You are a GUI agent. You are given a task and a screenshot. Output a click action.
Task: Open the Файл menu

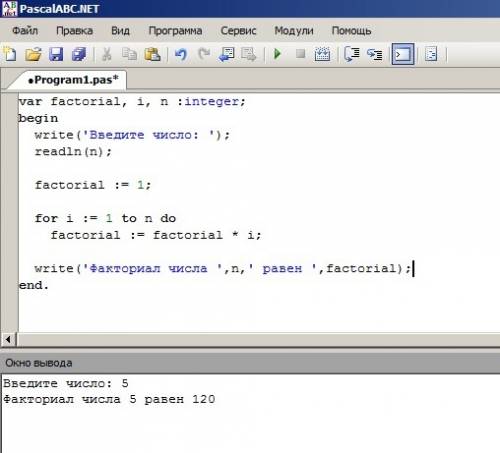point(25,31)
